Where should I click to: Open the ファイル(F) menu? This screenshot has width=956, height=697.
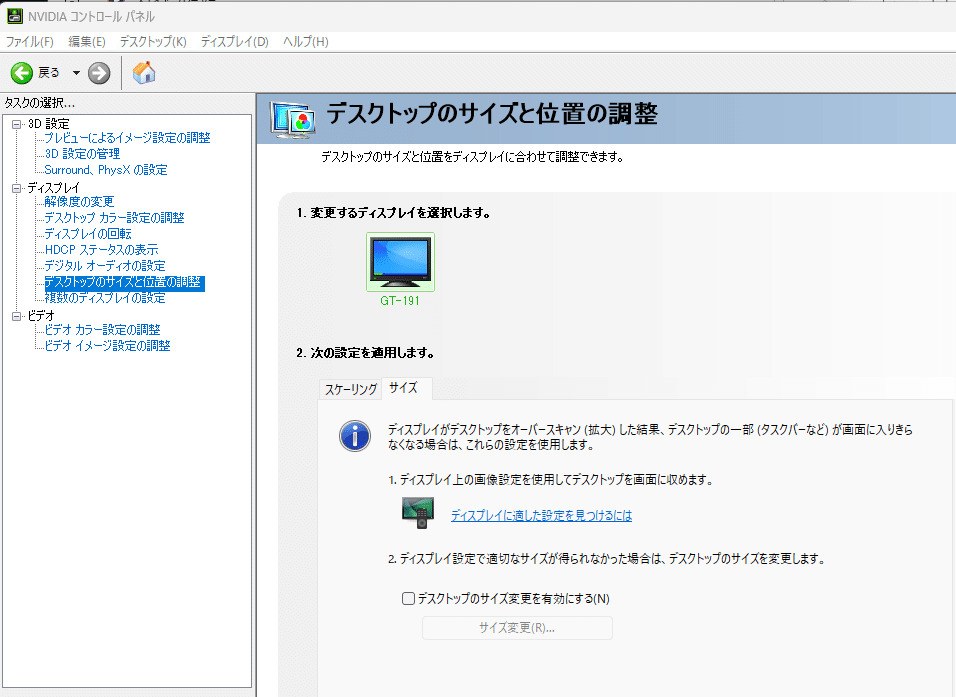[x=29, y=41]
